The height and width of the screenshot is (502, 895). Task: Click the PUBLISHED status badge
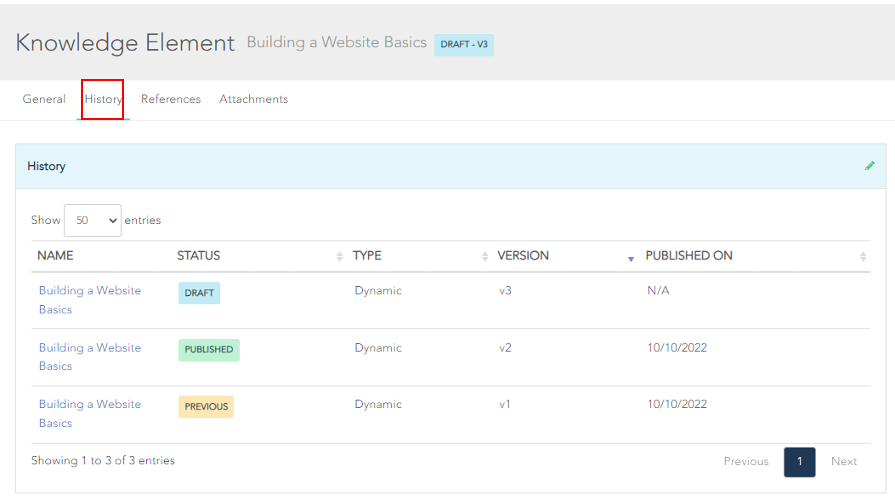[x=209, y=350]
